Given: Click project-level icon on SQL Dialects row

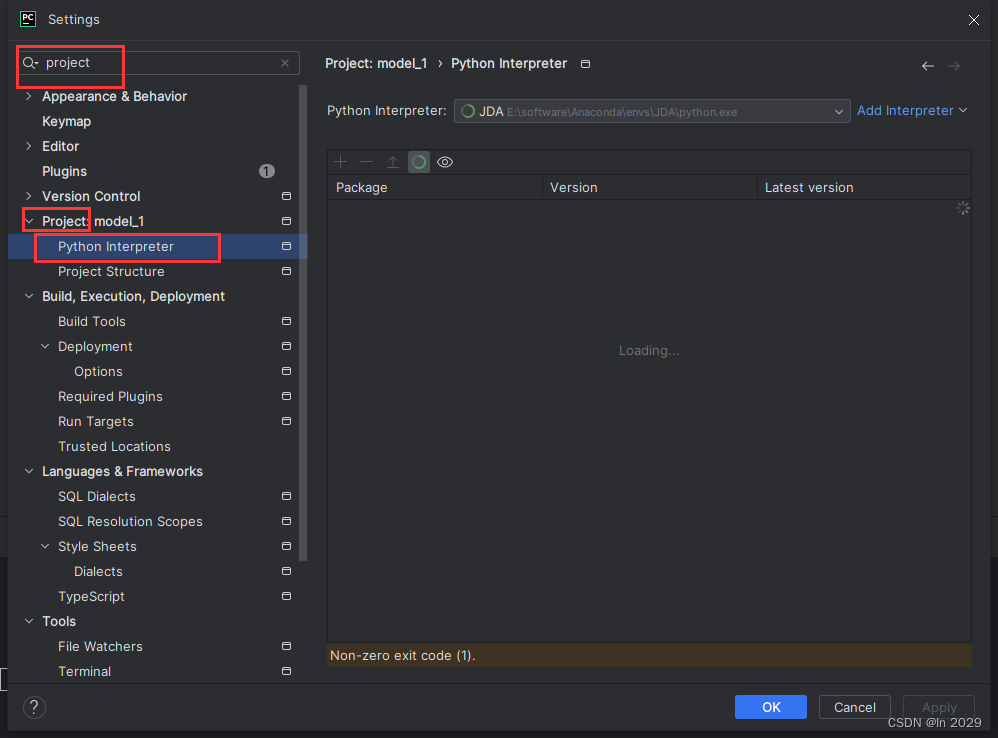Looking at the screenshot, I should pos(286,496).
